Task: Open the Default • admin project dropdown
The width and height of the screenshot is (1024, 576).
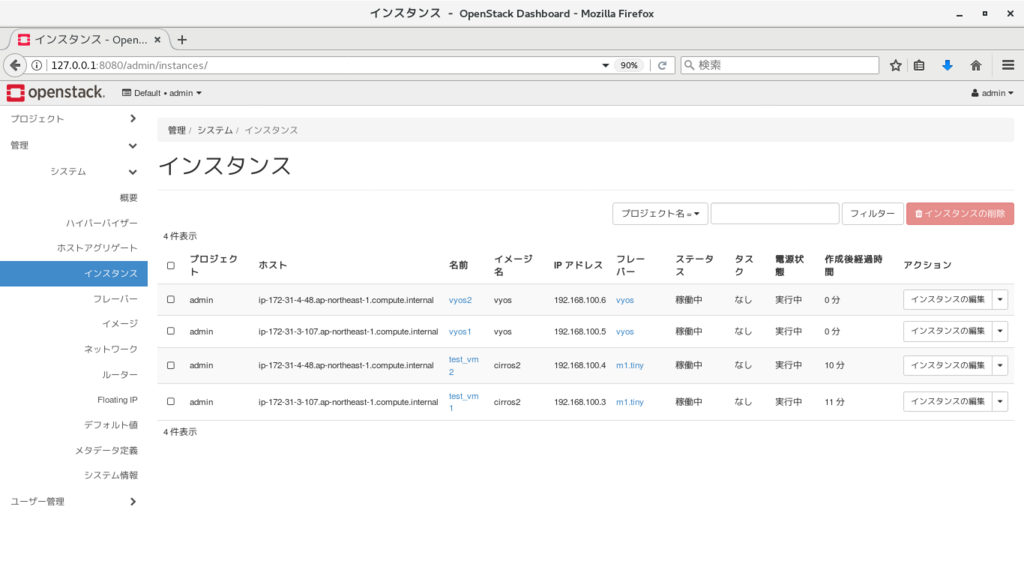Action: 162,93
